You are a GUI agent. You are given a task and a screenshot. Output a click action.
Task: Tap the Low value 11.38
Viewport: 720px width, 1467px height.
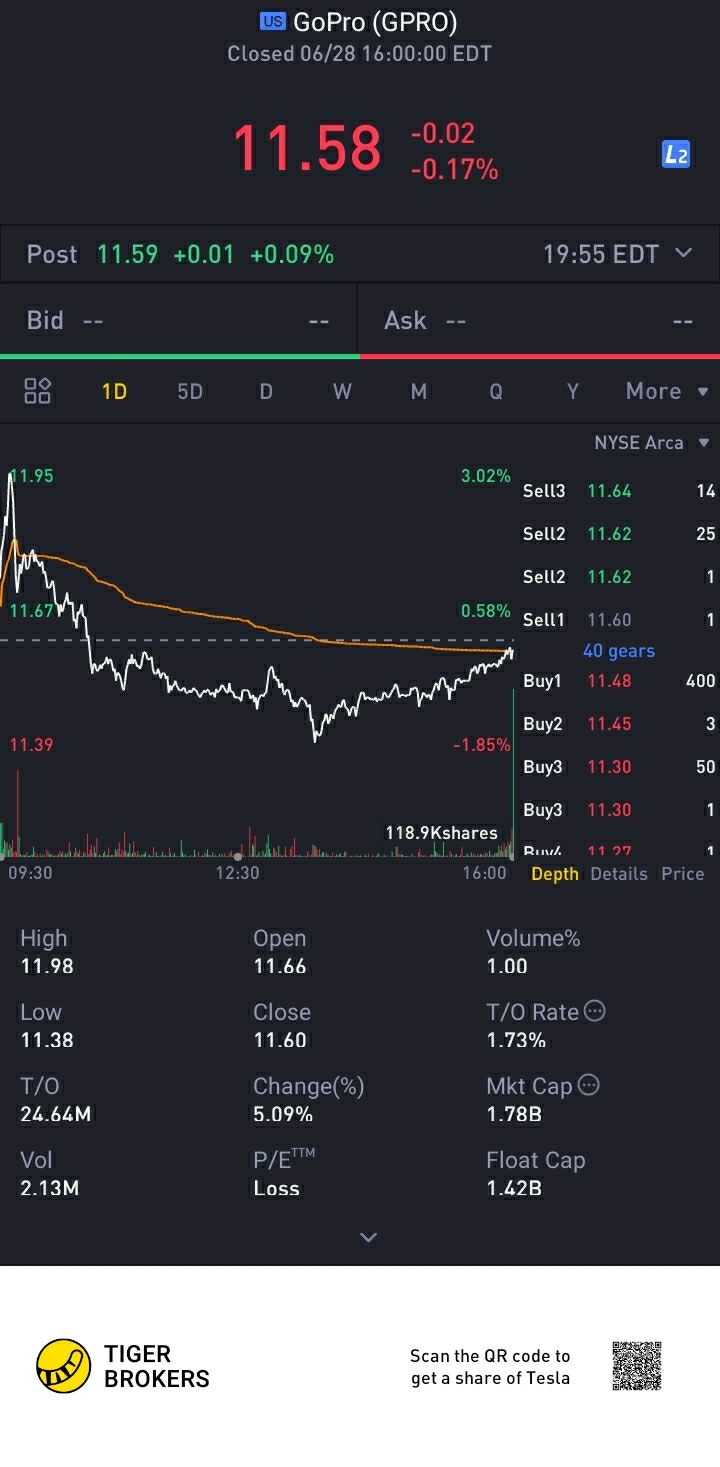coord(47,1040)
